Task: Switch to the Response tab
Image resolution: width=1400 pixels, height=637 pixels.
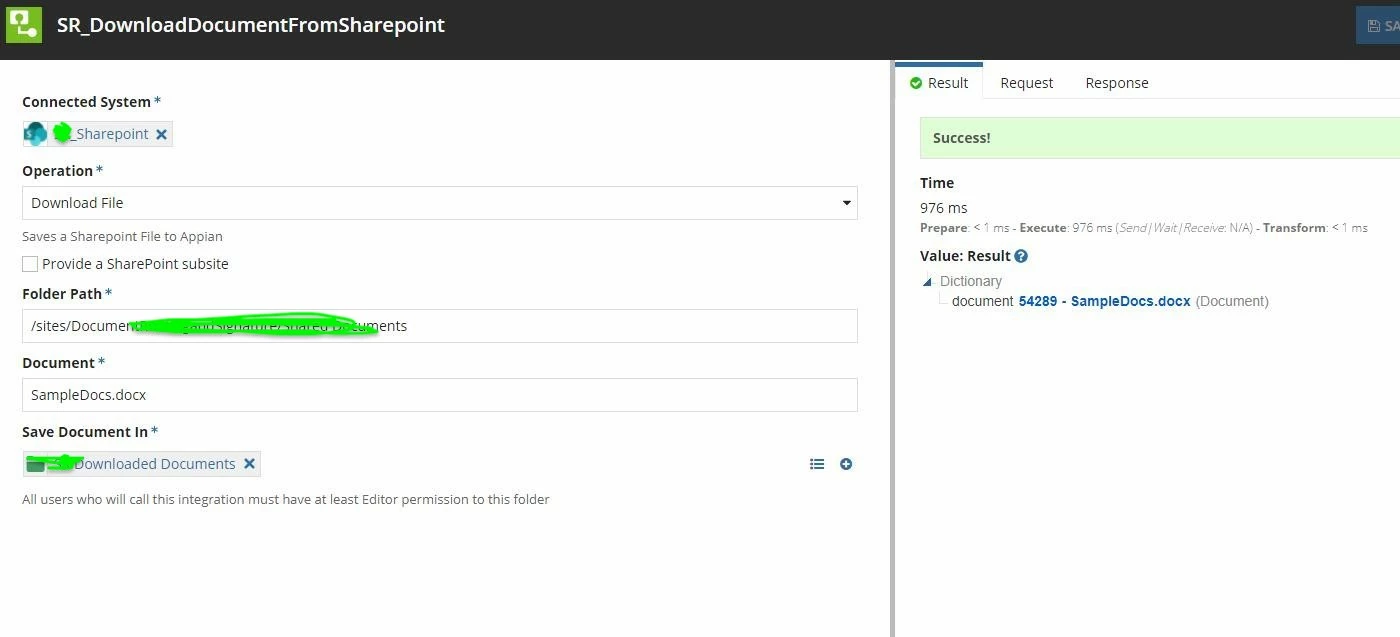Action: (1117, 83)
